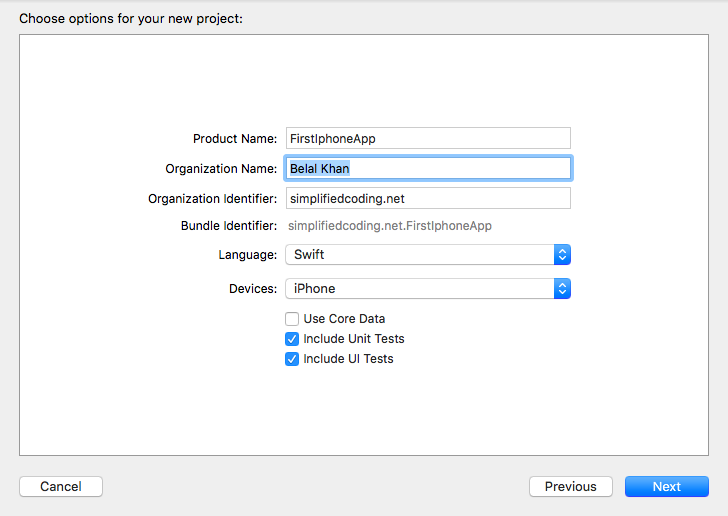
Task: Uncheck Include Unit Tests
Action: (292, 339)
